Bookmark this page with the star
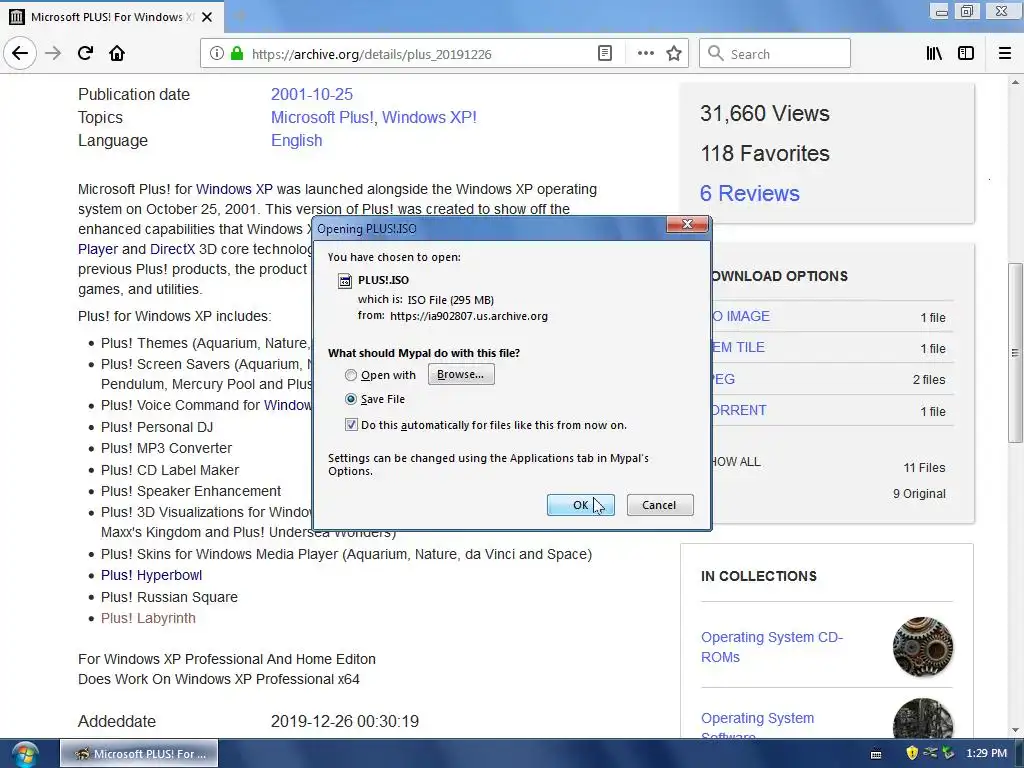This screenshot has width=1024, height=768. 674,54
